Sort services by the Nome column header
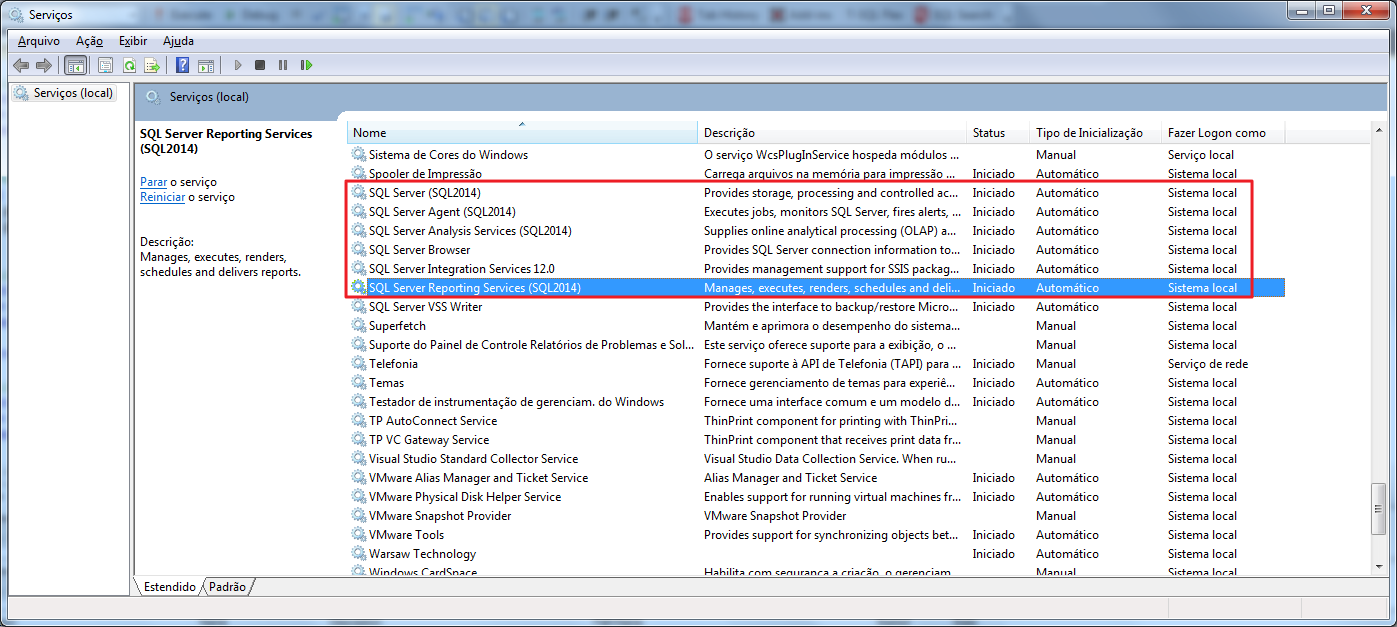The image size is (1397, 627). (522, 132)
